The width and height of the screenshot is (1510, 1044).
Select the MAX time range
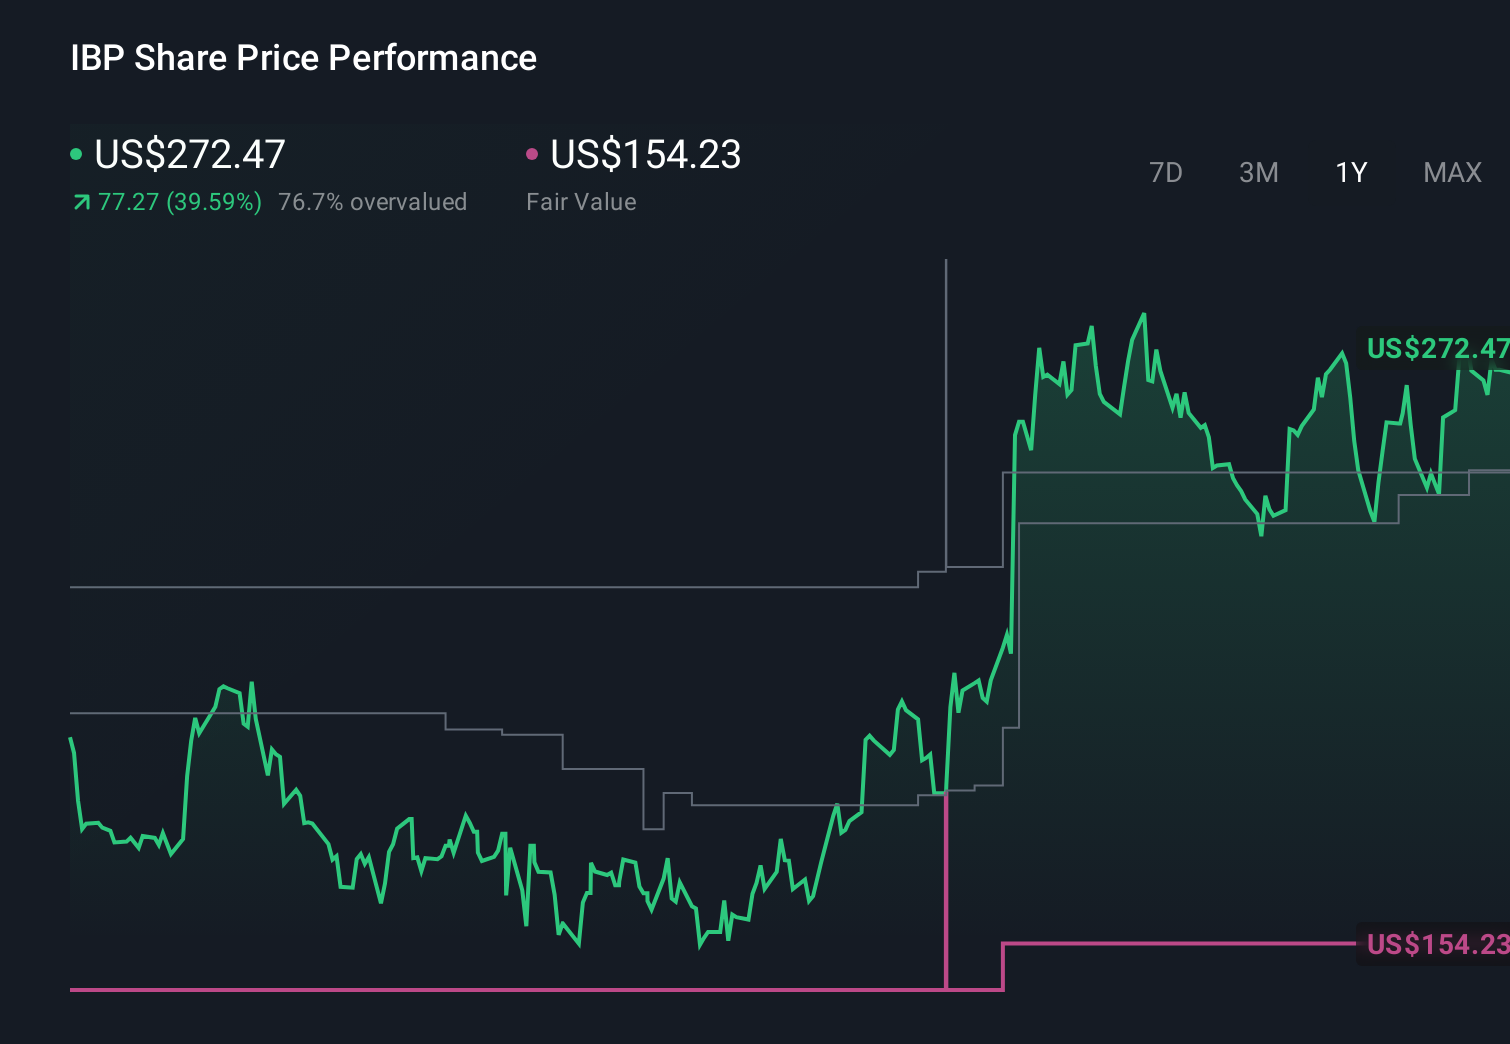point(1451,172)
